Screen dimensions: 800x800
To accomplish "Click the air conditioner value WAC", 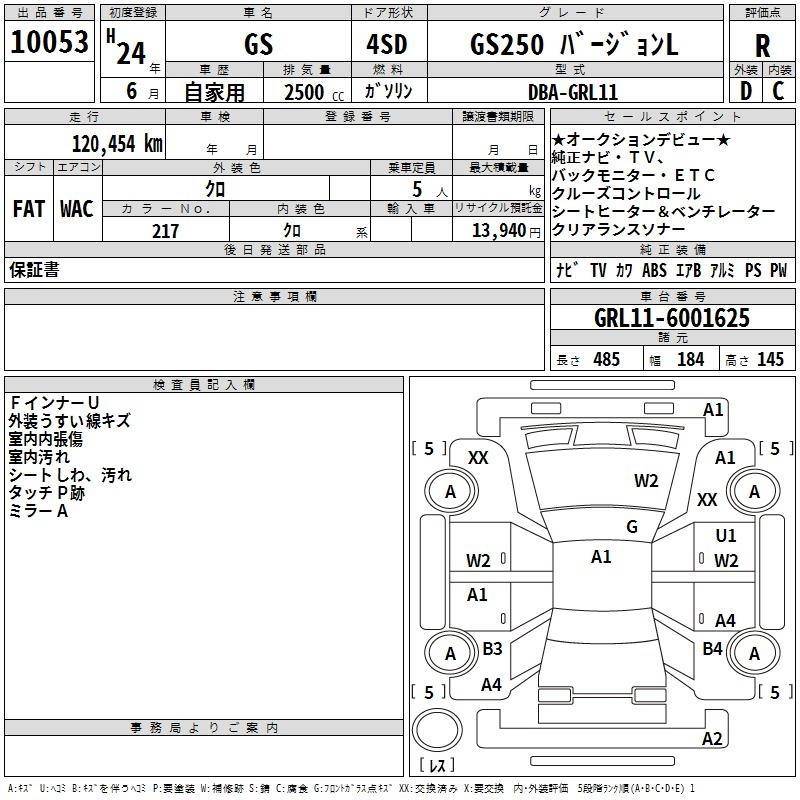I will 77,209.
